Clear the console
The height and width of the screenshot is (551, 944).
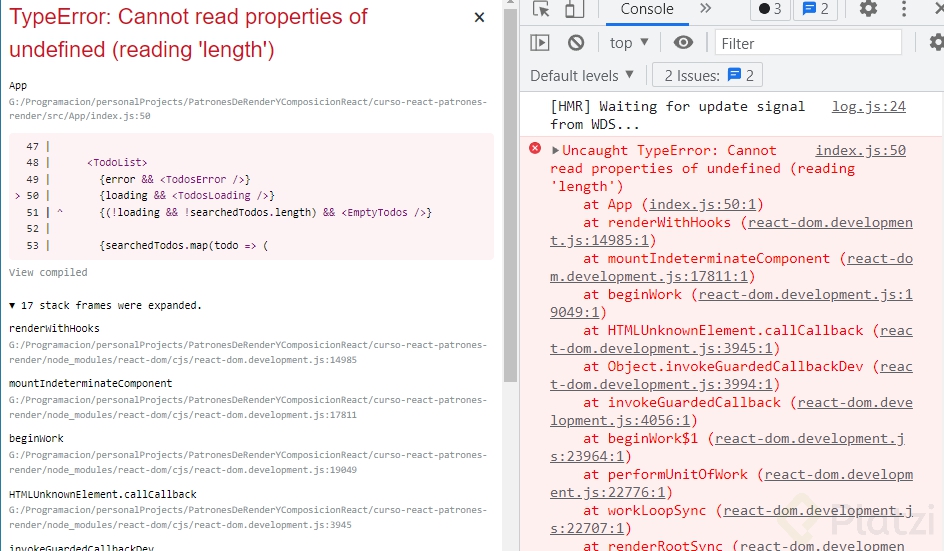click(x=576, y=43)
